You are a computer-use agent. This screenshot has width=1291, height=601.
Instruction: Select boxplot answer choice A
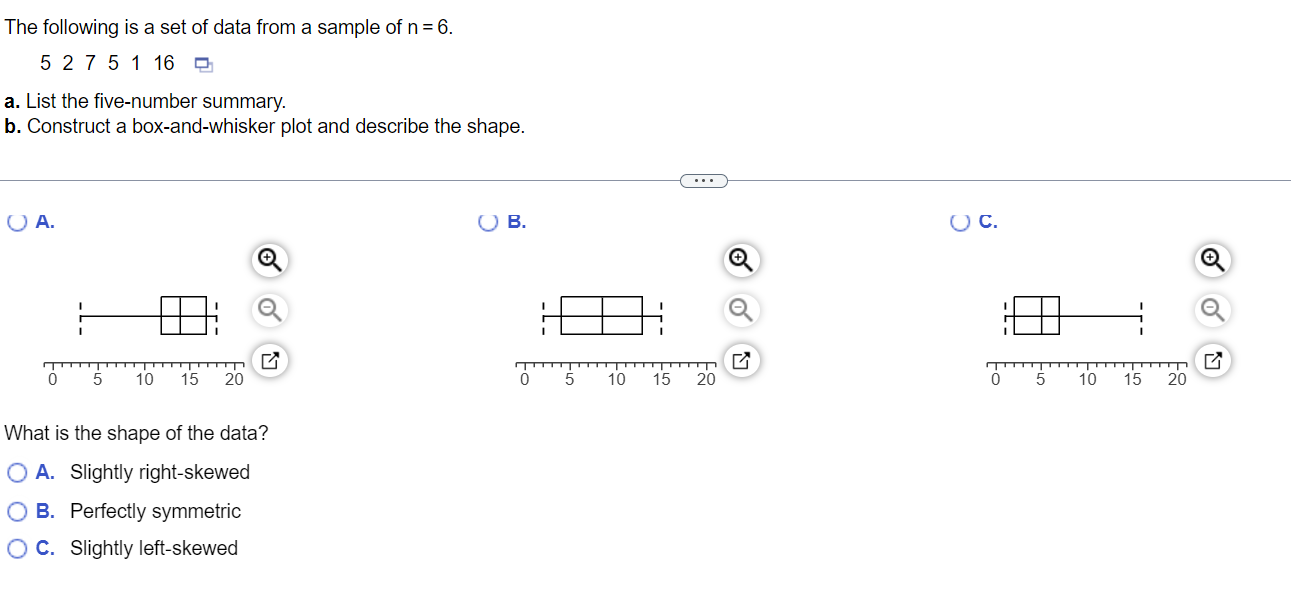click(x=15, y=222)
